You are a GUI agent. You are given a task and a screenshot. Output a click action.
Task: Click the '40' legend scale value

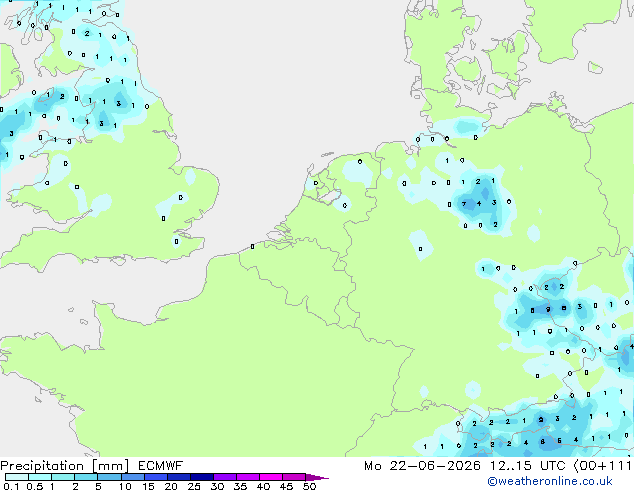pyautogui.click(x=263, y=486)
